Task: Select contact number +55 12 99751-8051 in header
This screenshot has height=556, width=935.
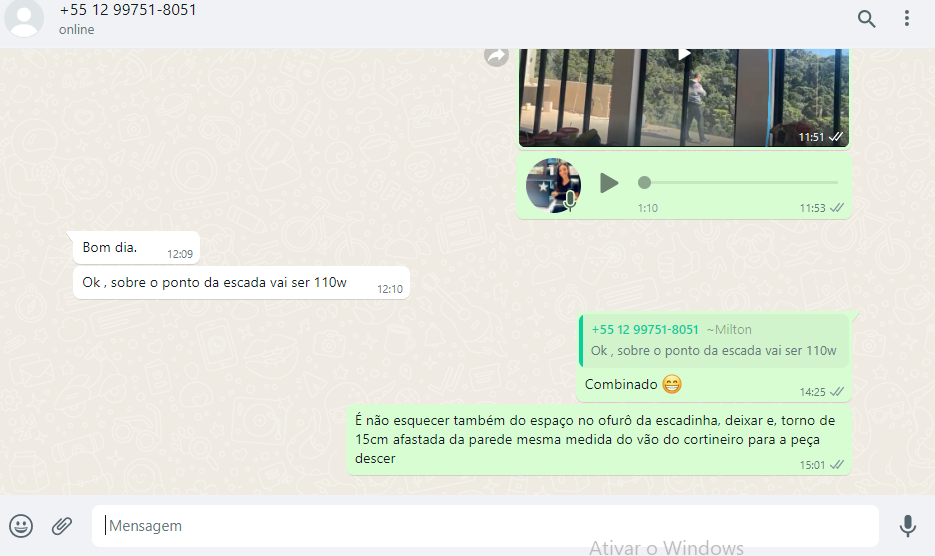Action: [x=128, y=10]
